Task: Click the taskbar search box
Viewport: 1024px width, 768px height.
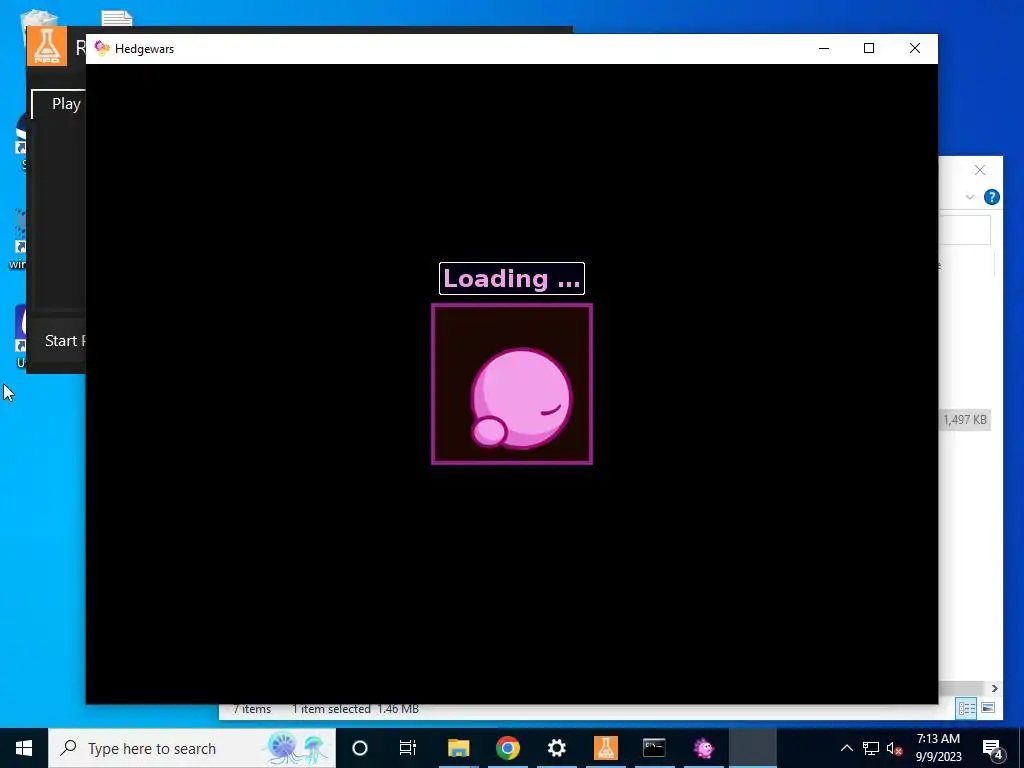Action: click(x=192, y=748)
